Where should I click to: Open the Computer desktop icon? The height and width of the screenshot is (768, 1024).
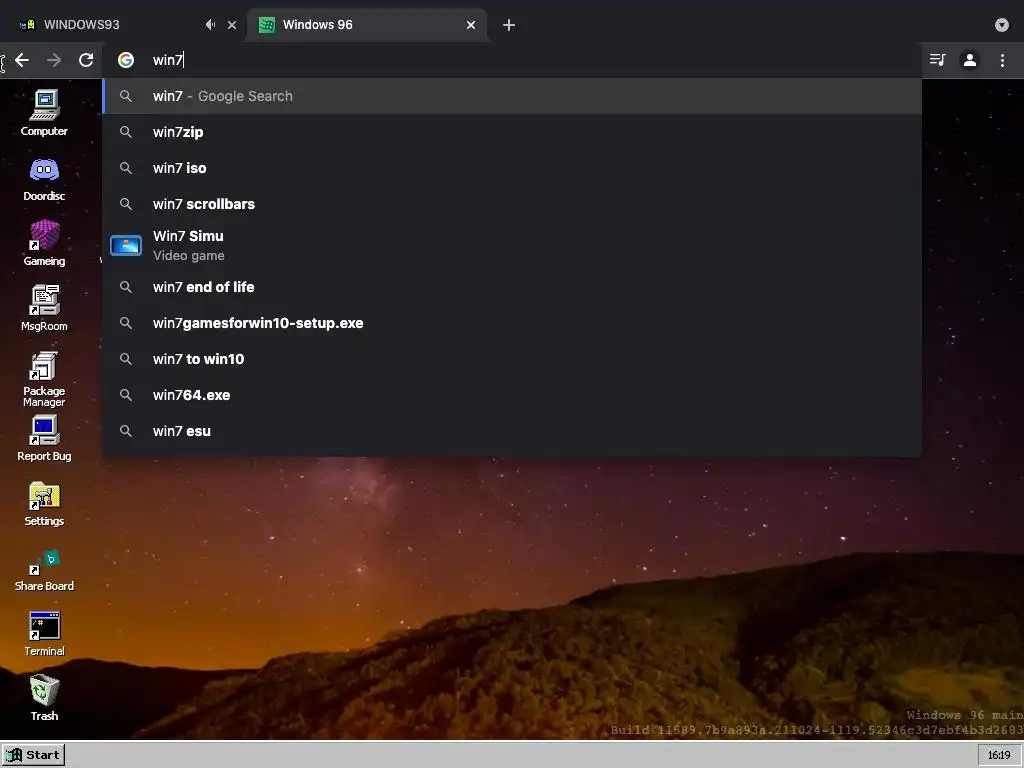pyautogui.click(x=44, y=112)
